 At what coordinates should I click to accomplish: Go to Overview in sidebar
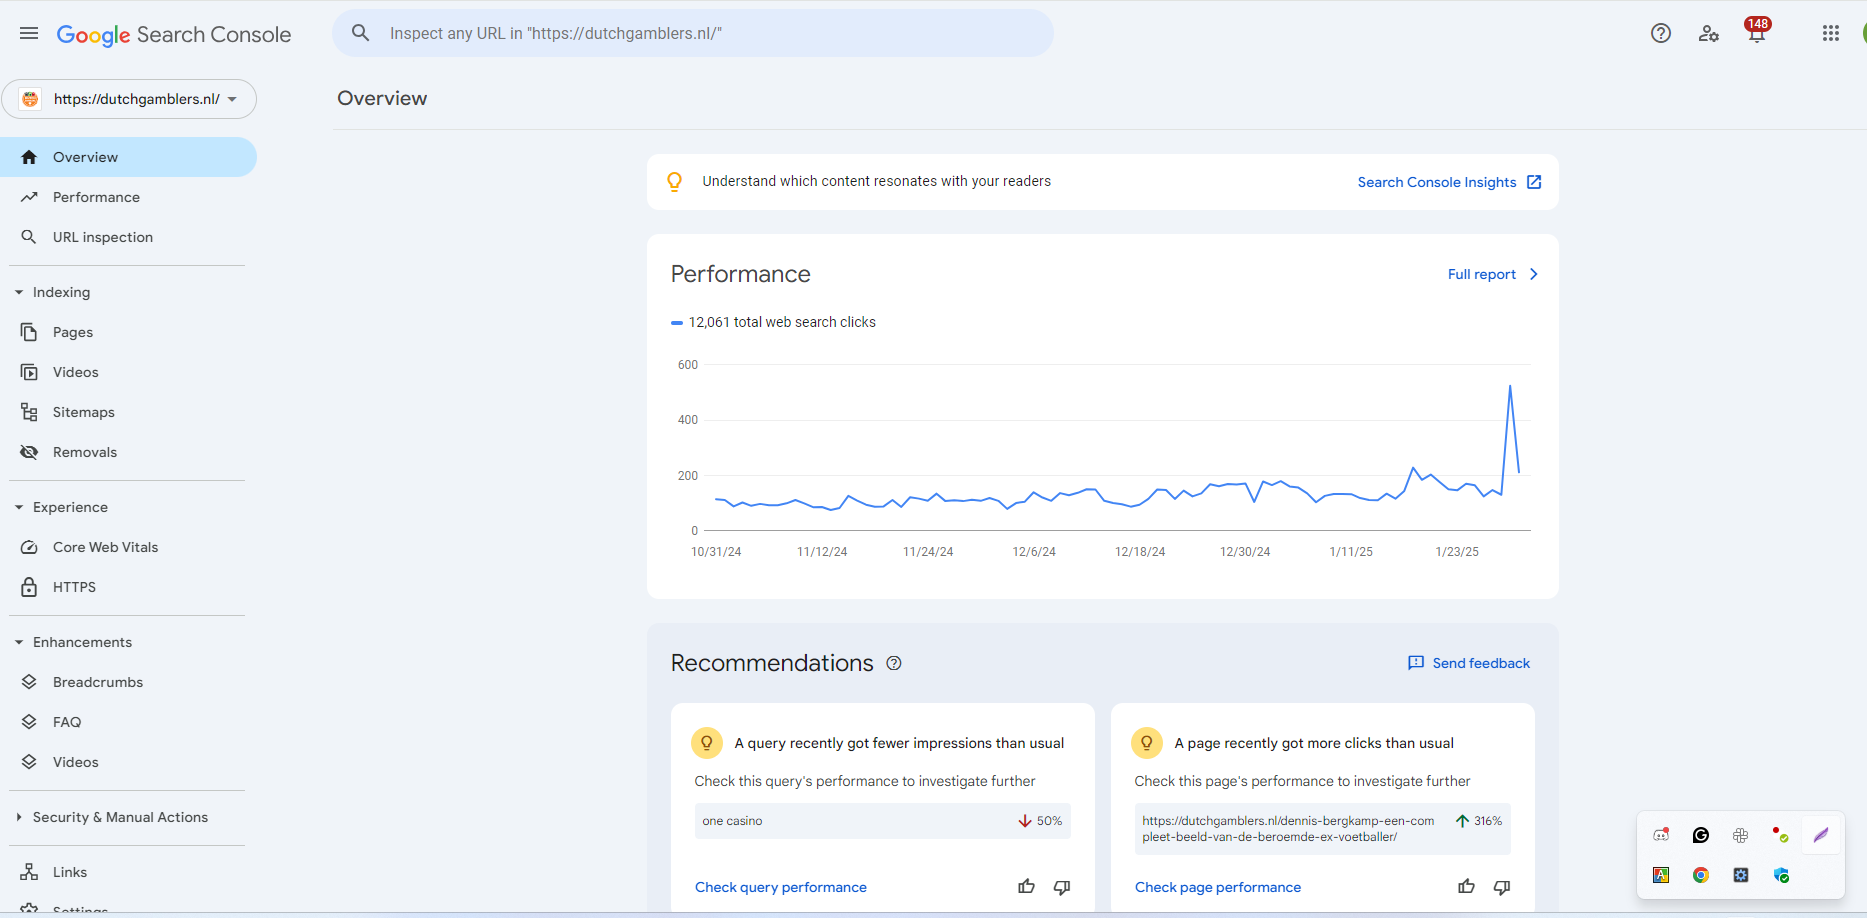(x=128, y=157)
